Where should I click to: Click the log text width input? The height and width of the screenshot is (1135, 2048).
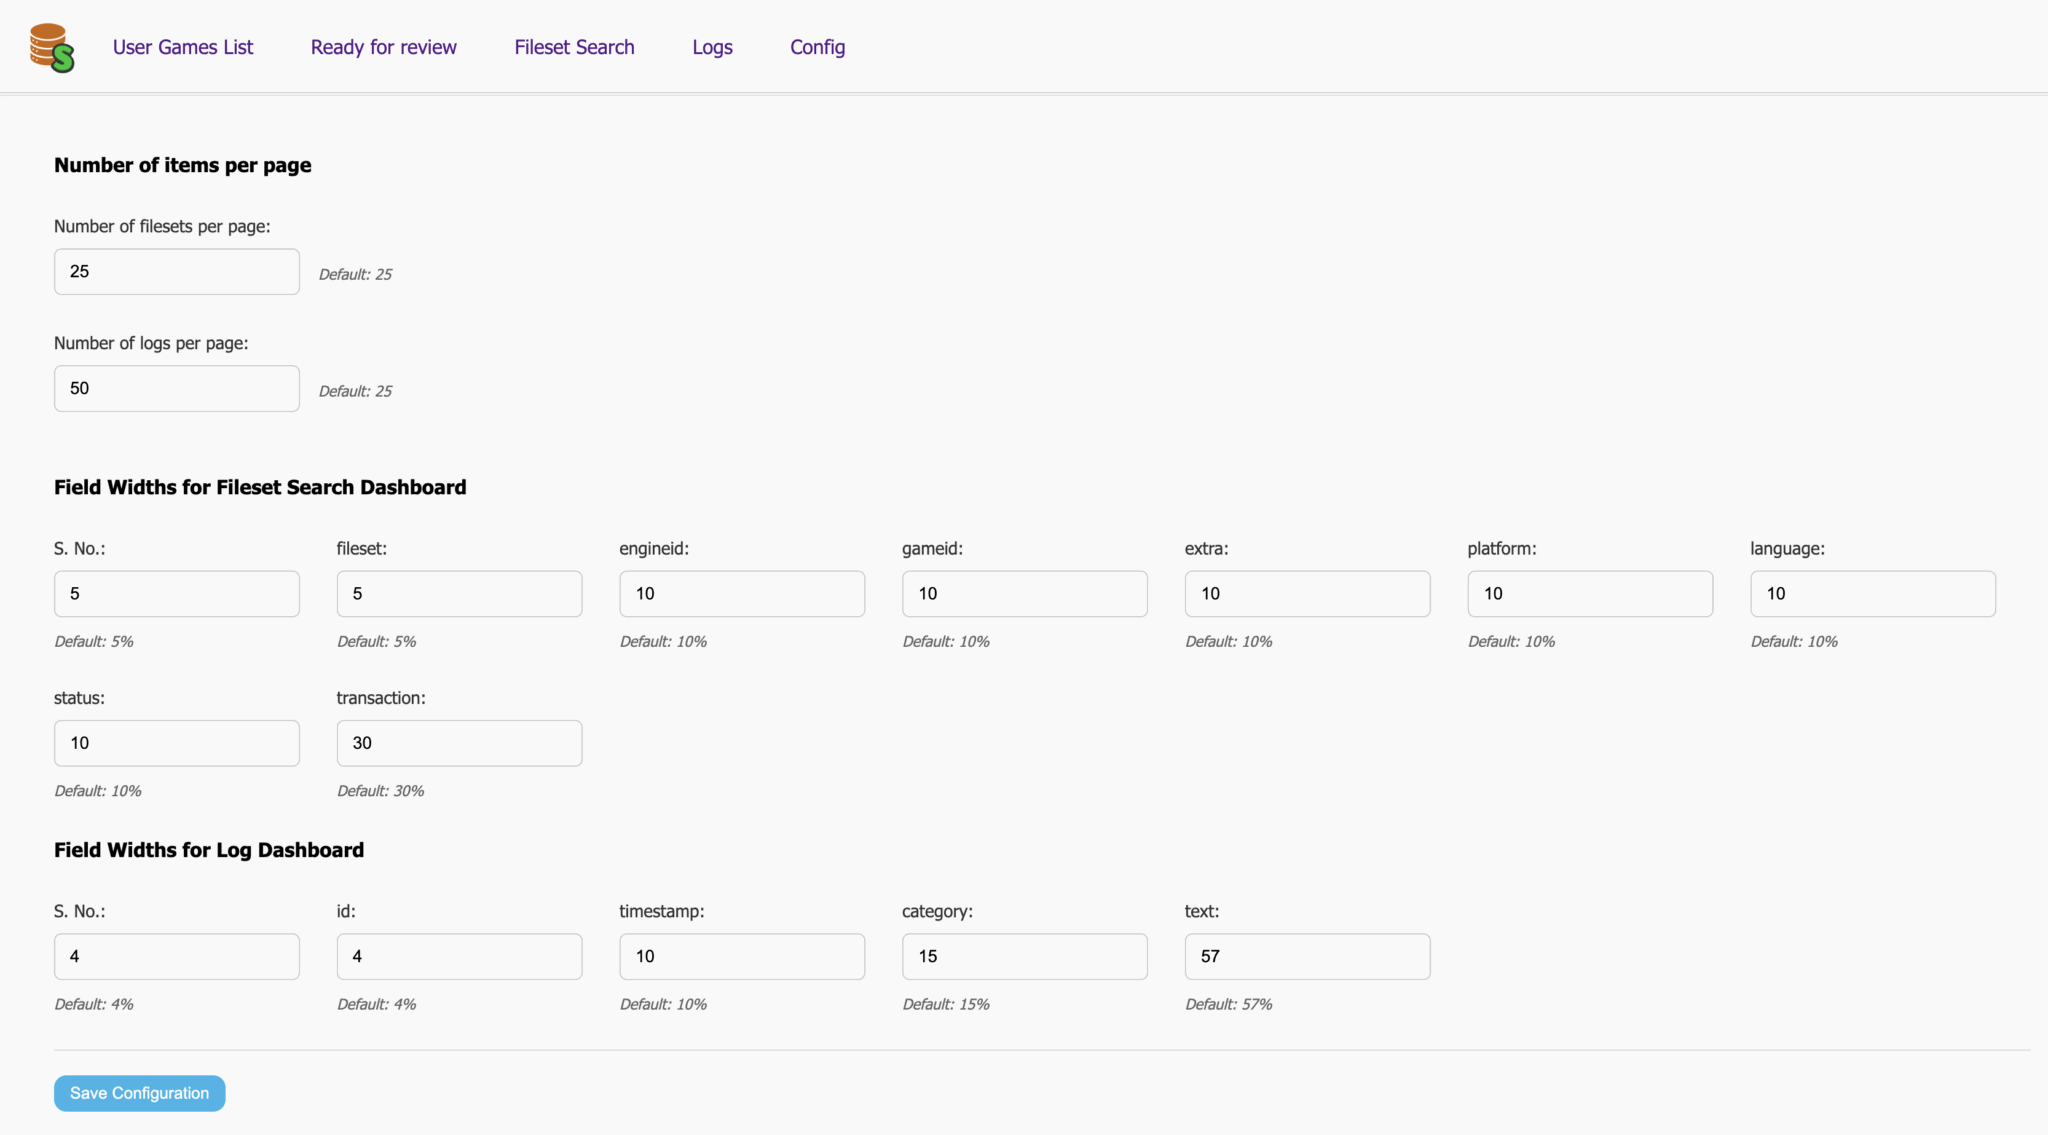[x=1307, y=957]
